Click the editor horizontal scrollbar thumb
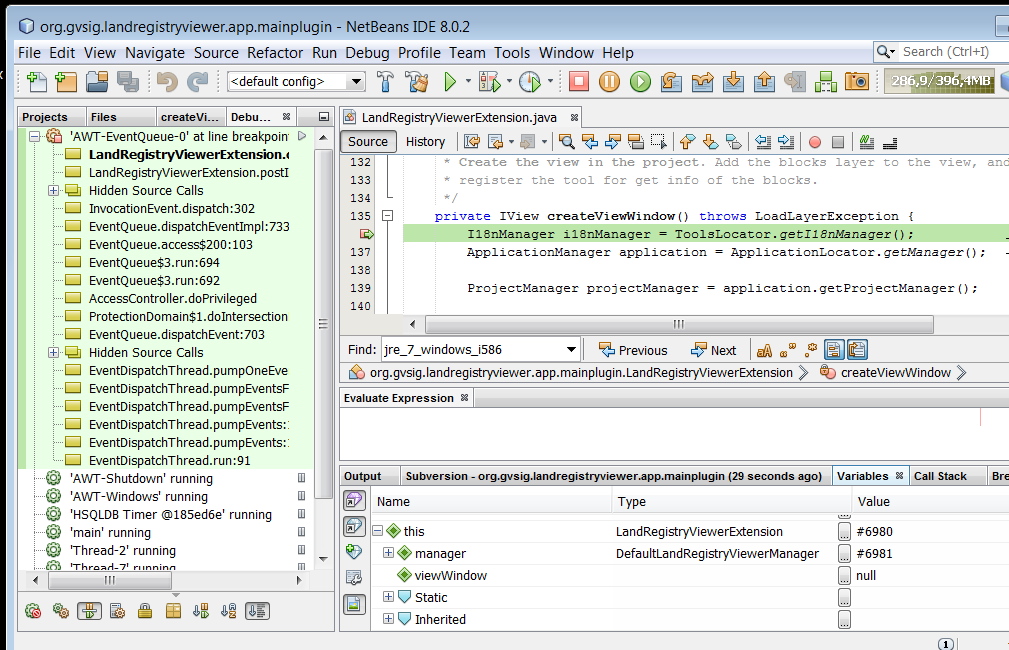1009x650 pixels. [x=678, y=324]
